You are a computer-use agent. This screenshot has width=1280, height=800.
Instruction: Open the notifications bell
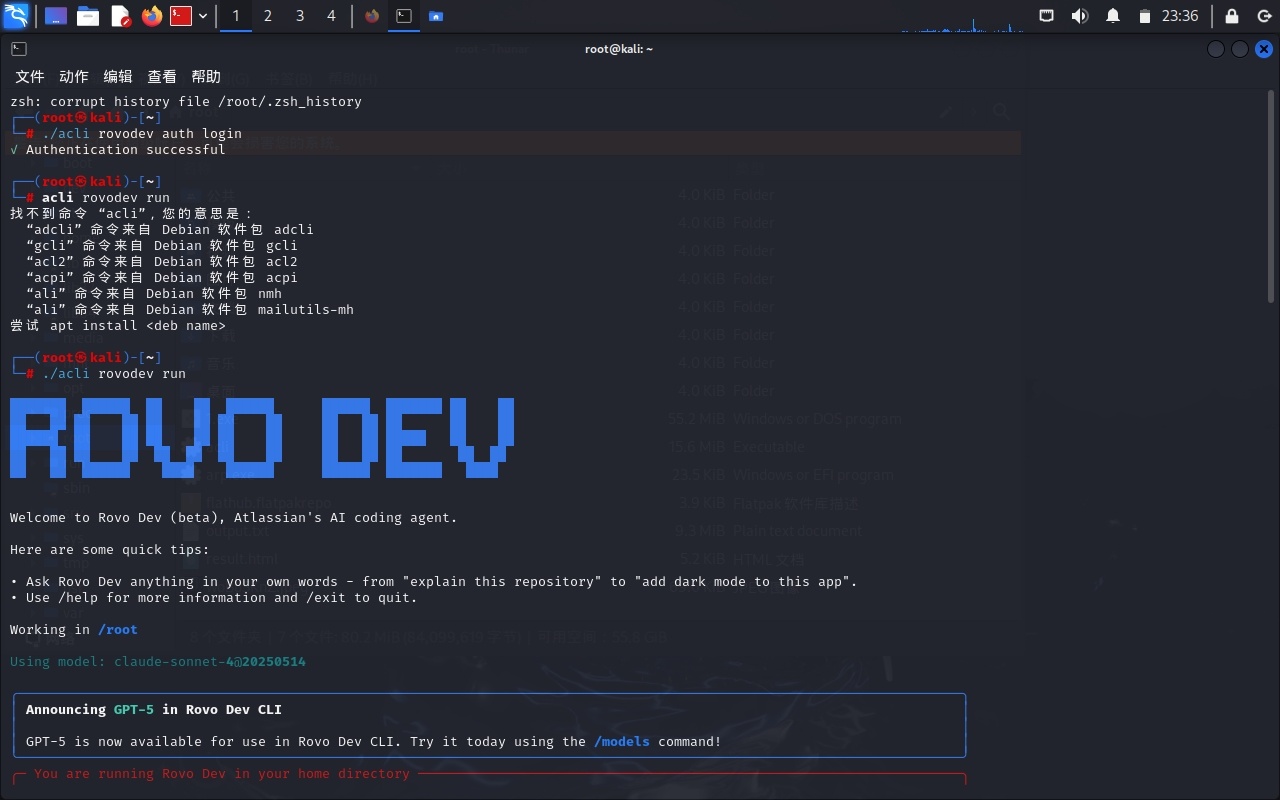1113,16
